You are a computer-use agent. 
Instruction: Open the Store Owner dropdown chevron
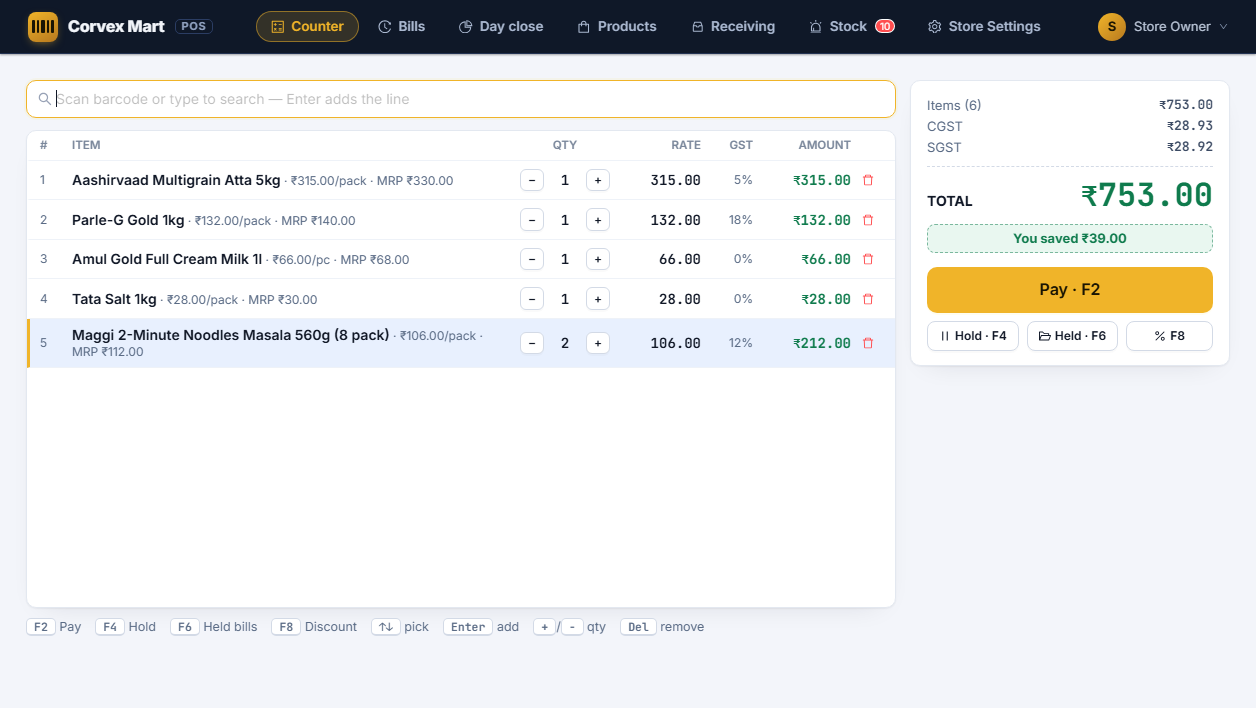[x=1223, y=27]
